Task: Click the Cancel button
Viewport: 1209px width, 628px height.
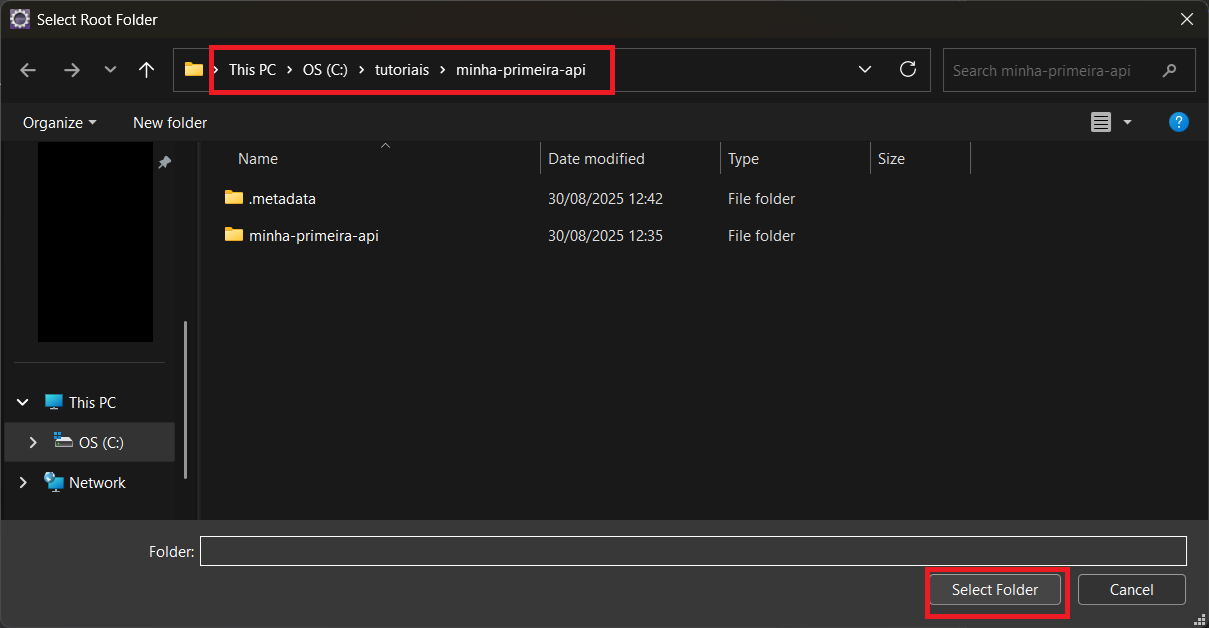Action: [x=1131, y=589]
